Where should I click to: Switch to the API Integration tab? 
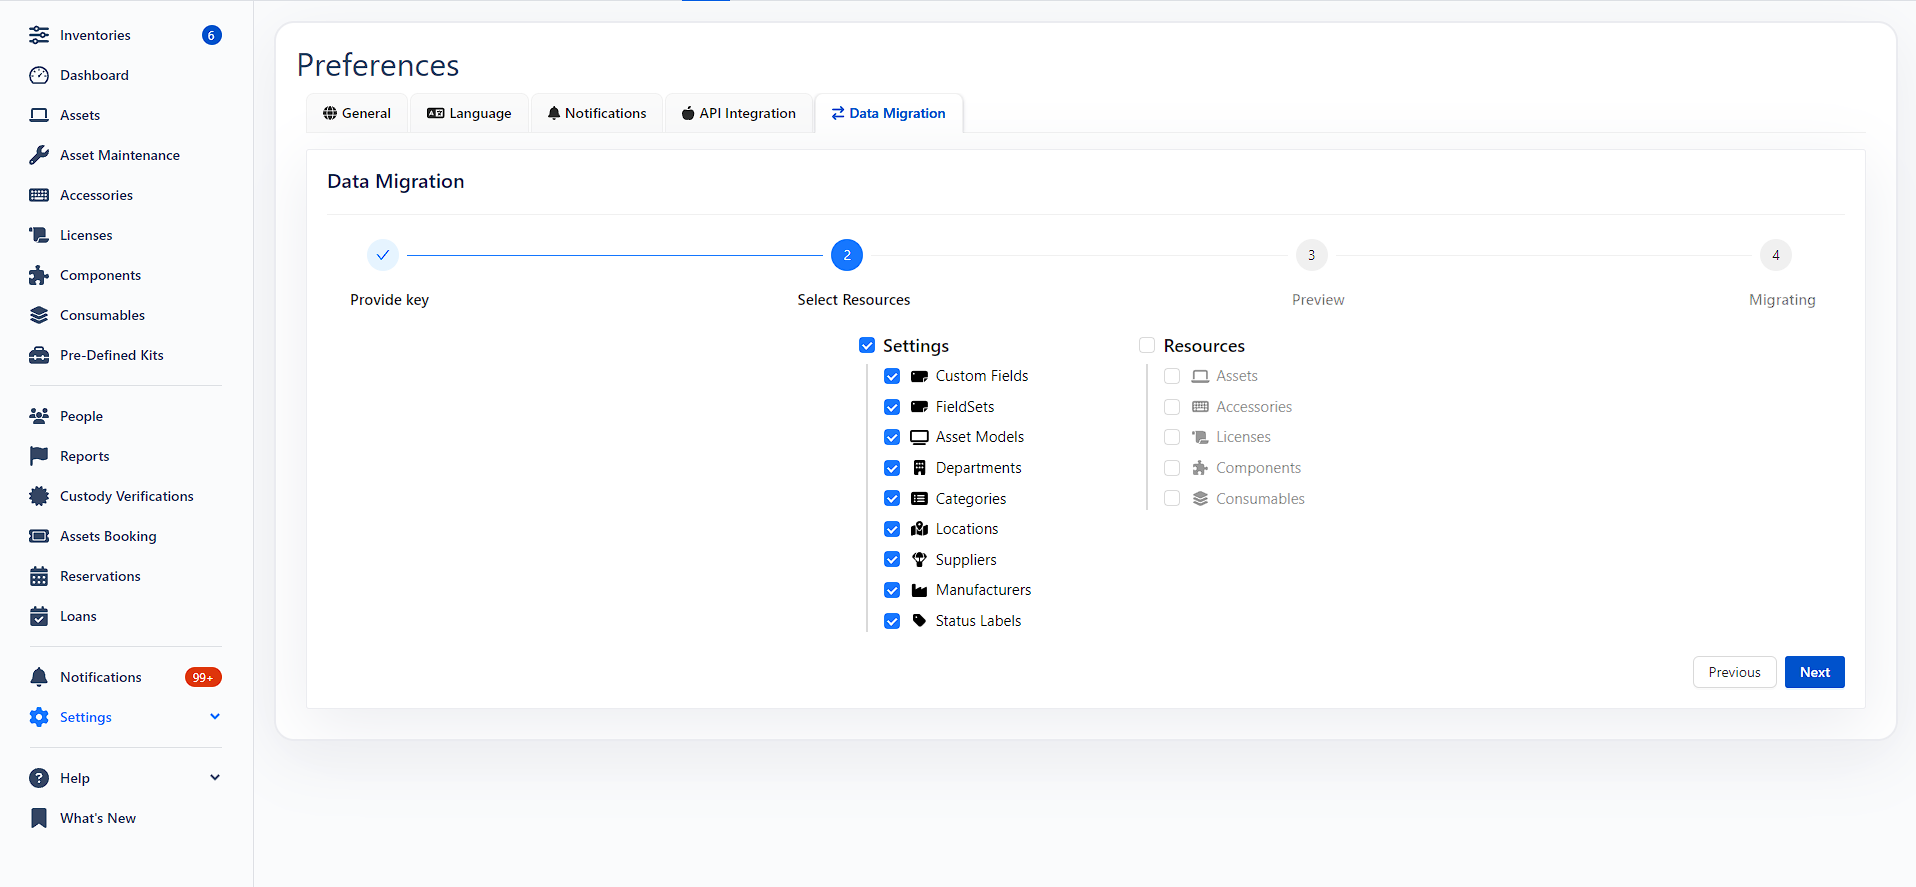[738, 113]
